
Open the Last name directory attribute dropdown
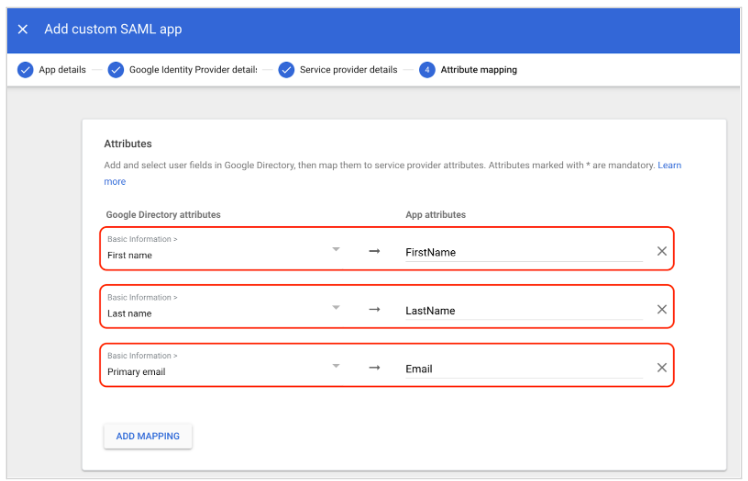tap(336, 307)
